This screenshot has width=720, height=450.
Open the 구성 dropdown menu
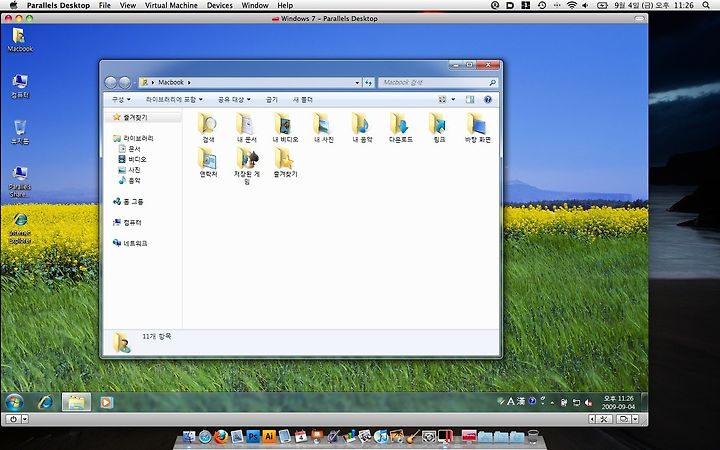point(121,99)
